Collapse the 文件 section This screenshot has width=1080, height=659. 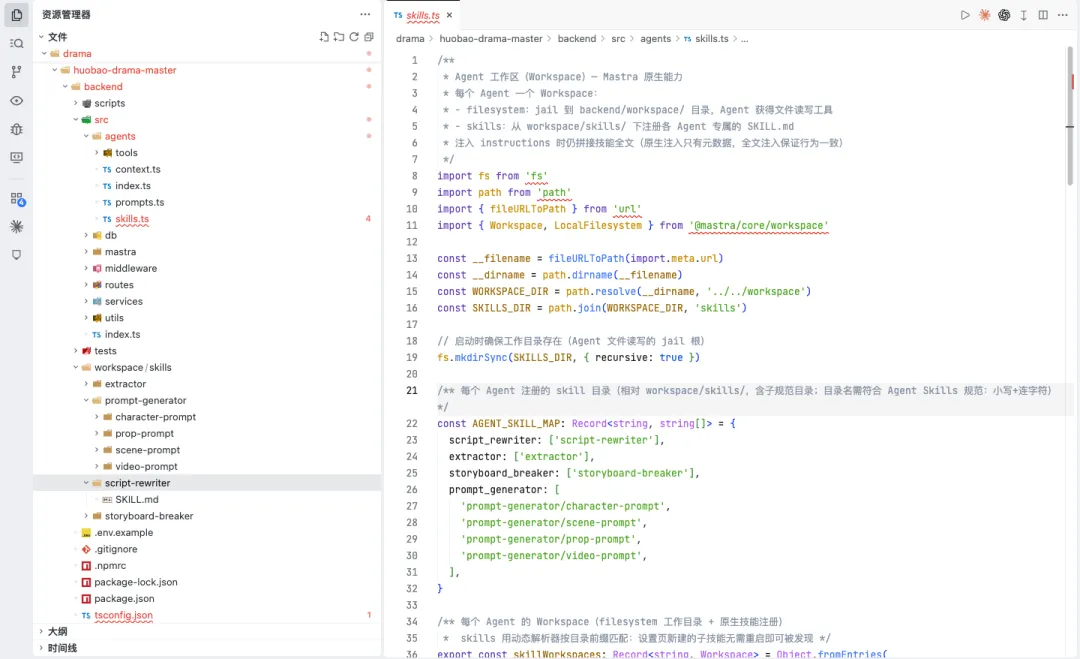[41, 36]
